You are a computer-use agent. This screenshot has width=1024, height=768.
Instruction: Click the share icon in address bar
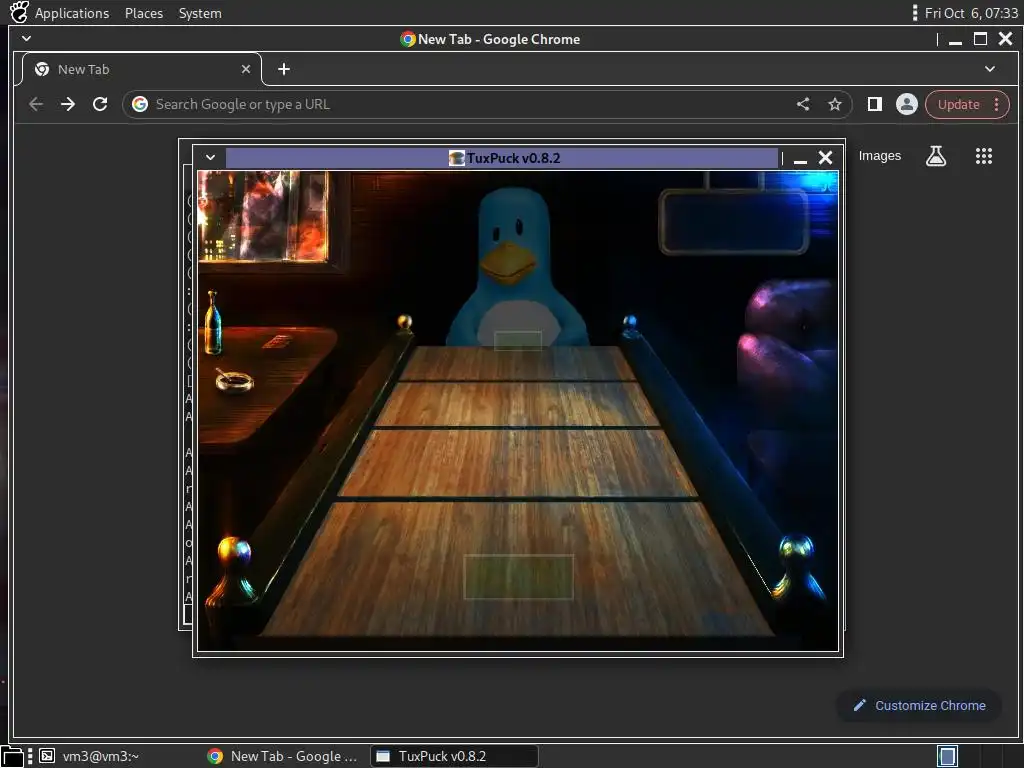point(803,104)
